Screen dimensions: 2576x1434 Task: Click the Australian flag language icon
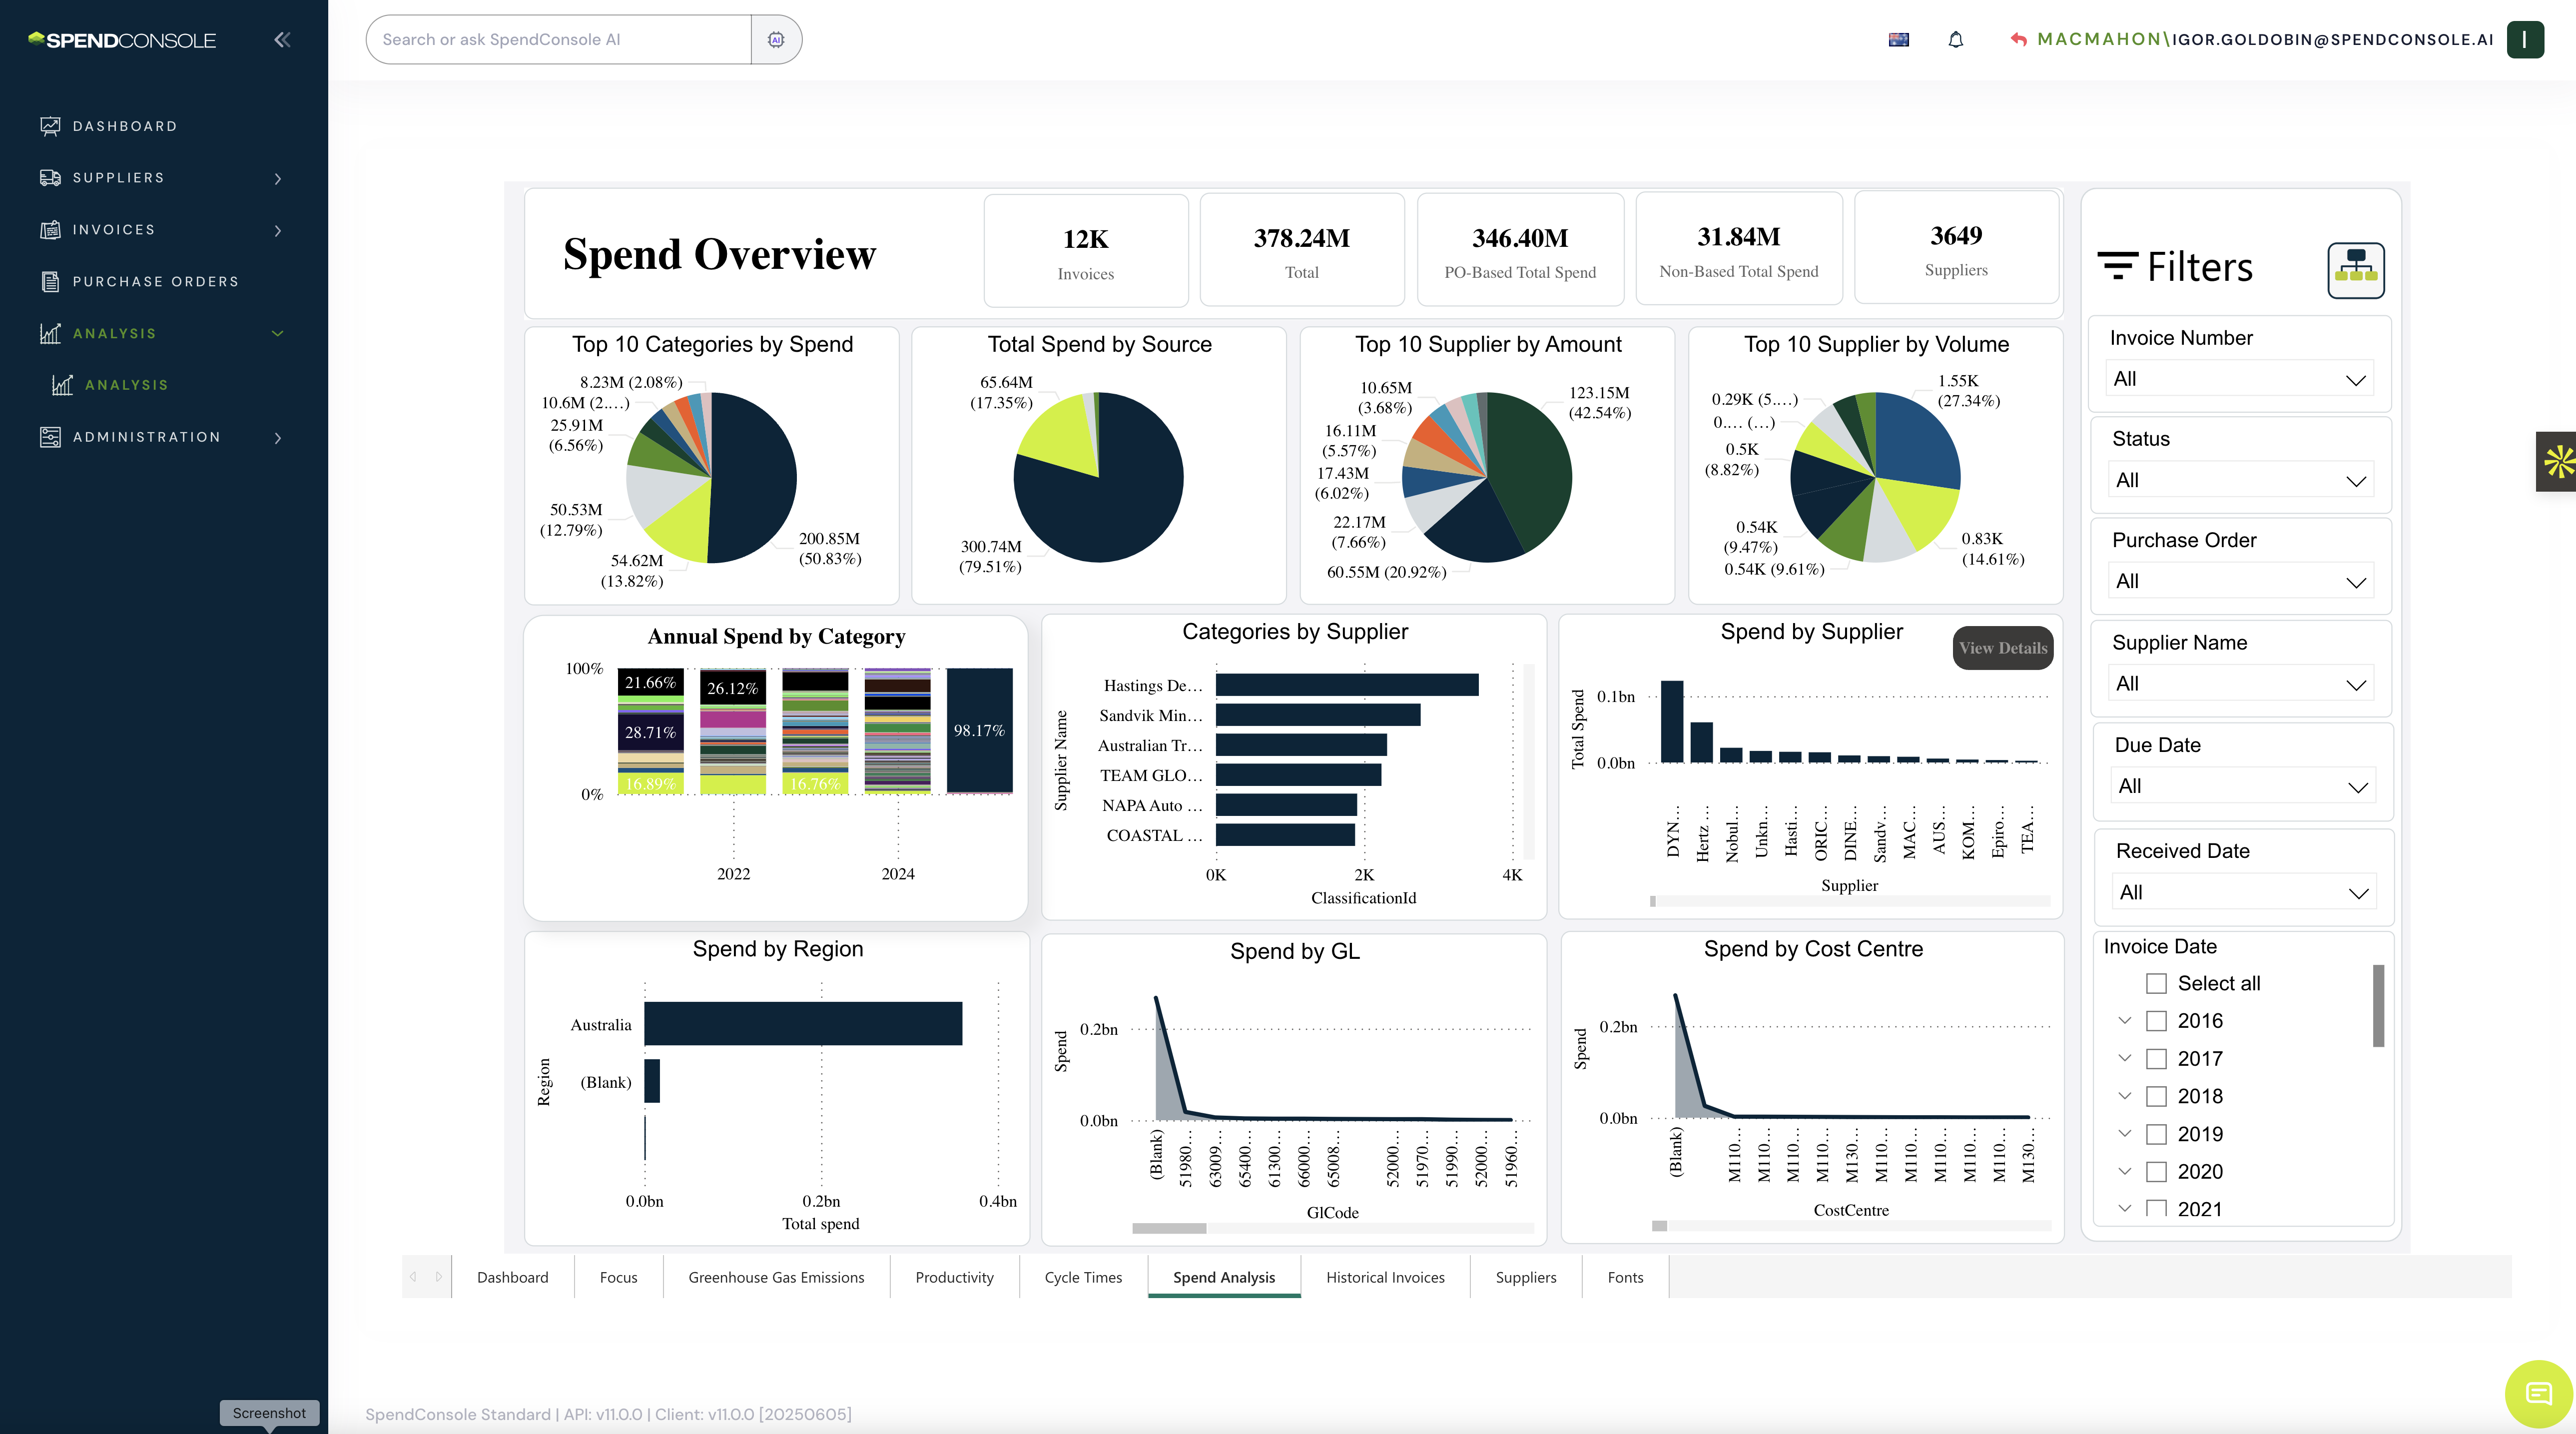pos(1898,40)
